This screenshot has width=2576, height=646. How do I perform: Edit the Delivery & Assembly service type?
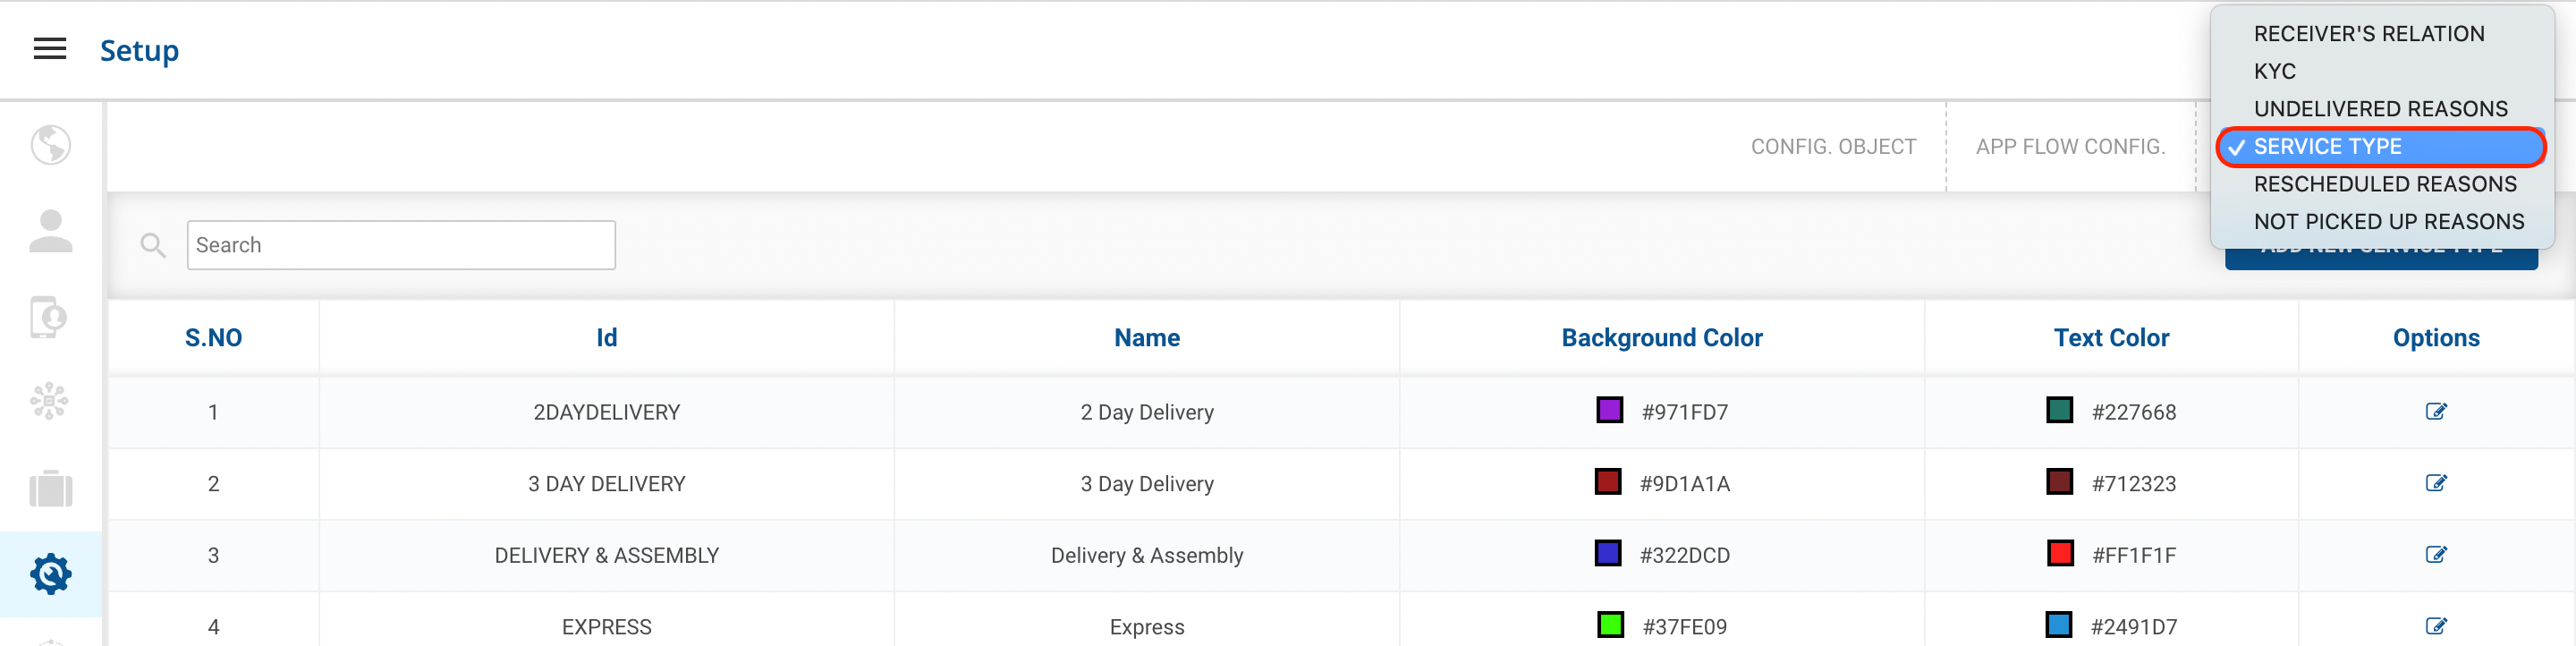(2435, 554)
